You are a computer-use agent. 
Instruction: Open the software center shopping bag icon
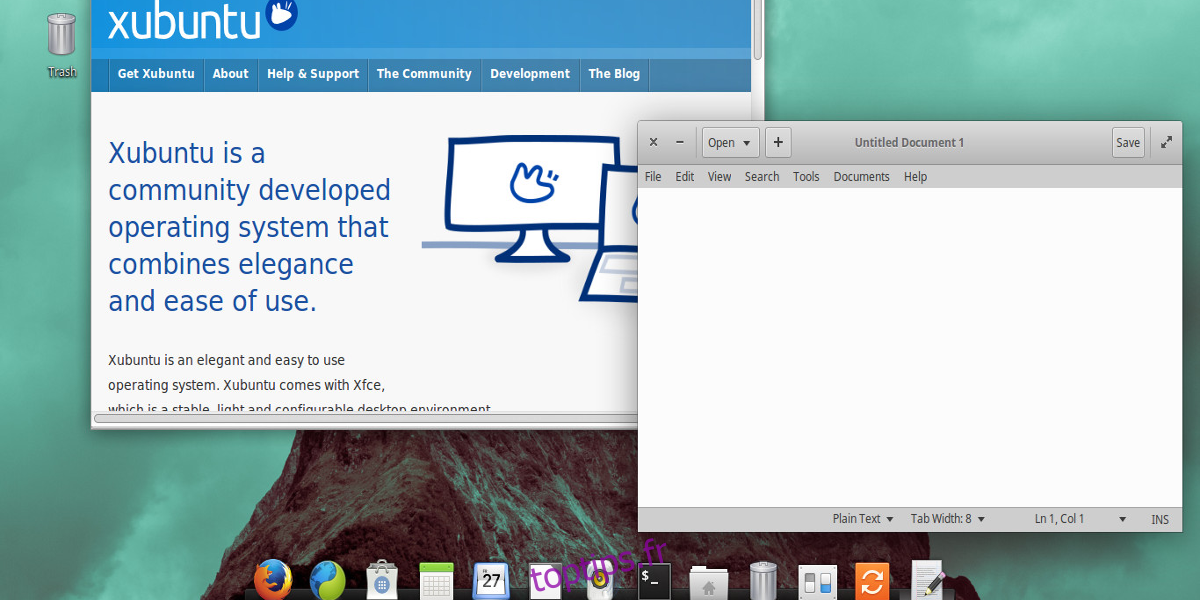pos(383,581)
